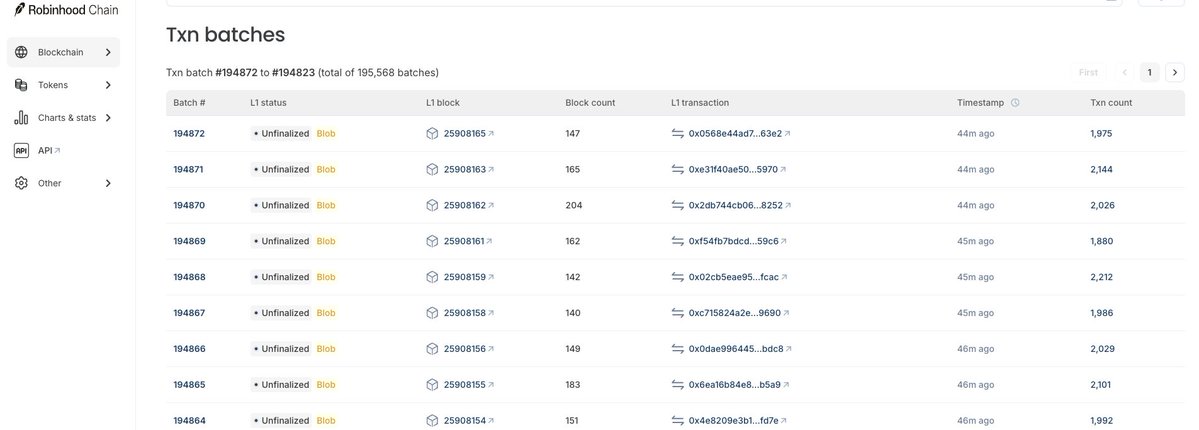Click the transfer arrows icon for 0x0dae996445...bdc8
The image size is (1199, 430).
[677, 349]
